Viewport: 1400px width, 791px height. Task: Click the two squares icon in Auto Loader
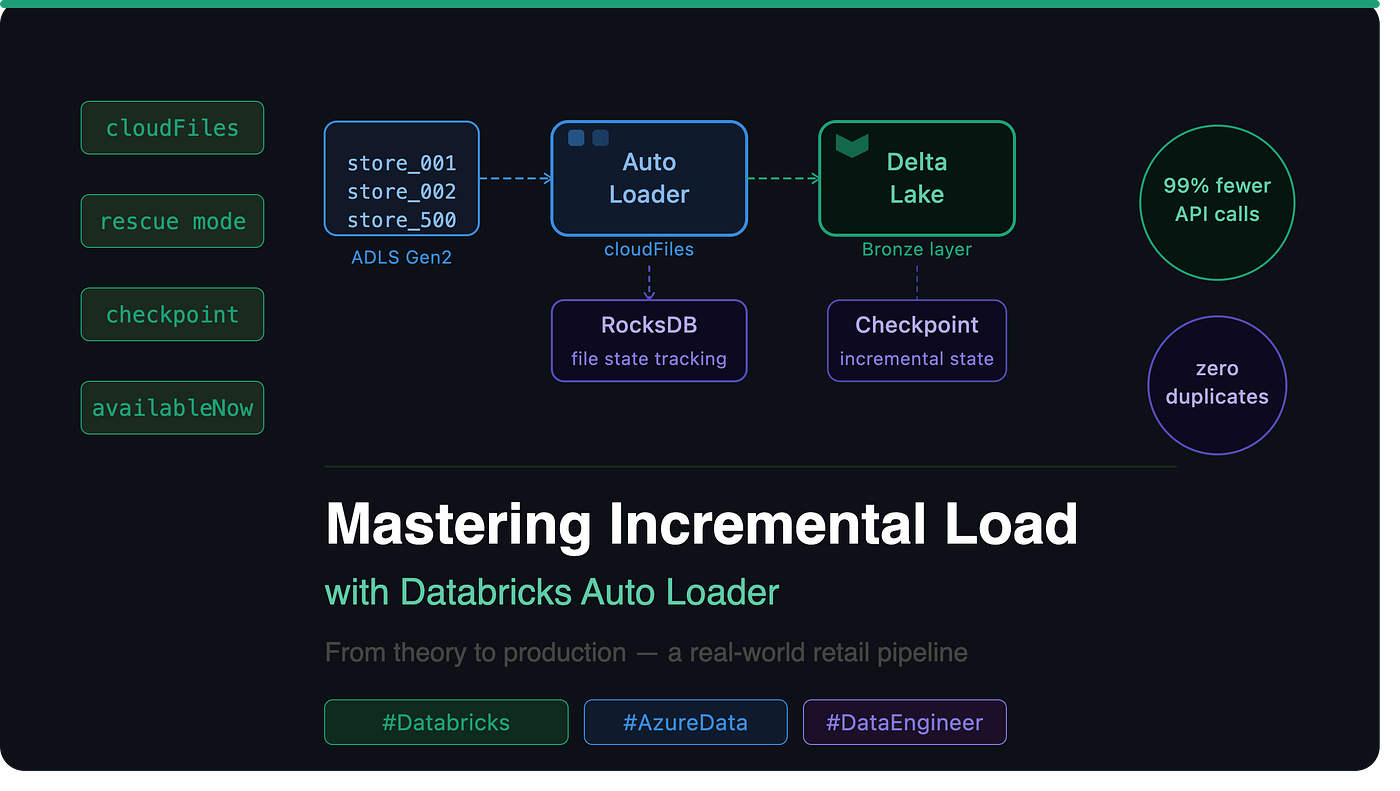588,138
